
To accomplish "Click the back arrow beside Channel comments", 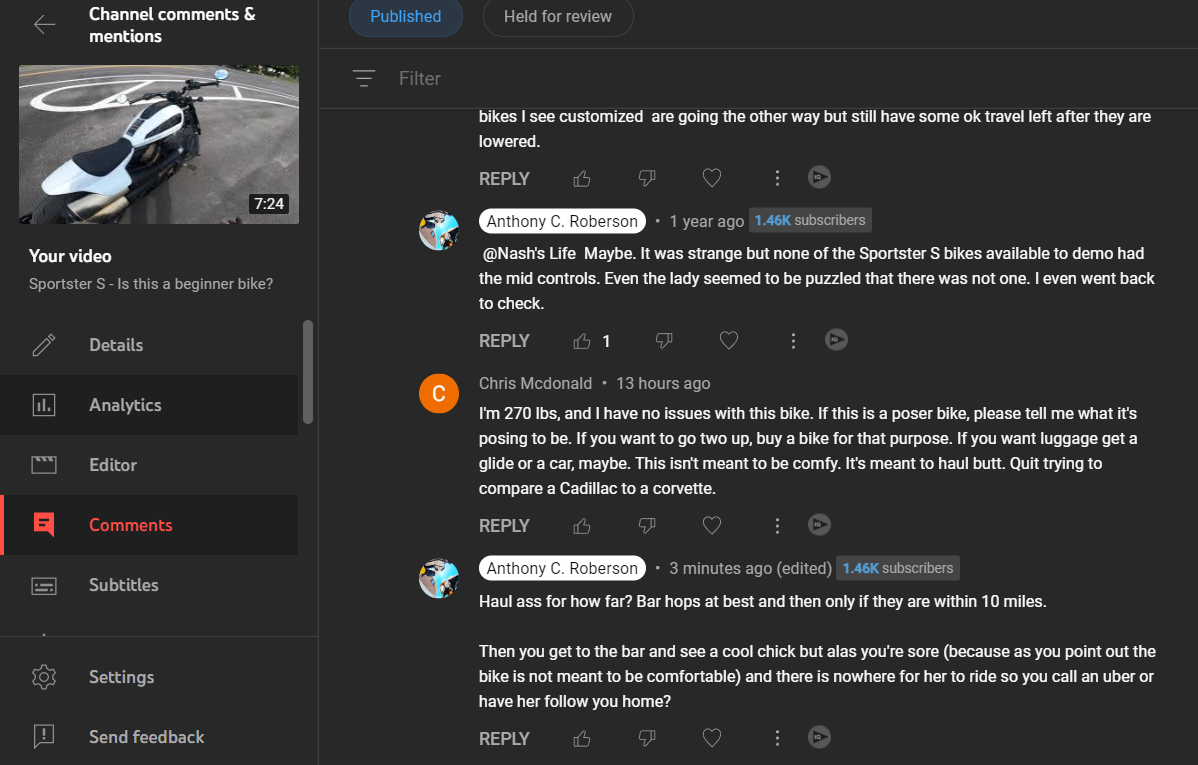I will pos(44,25).
